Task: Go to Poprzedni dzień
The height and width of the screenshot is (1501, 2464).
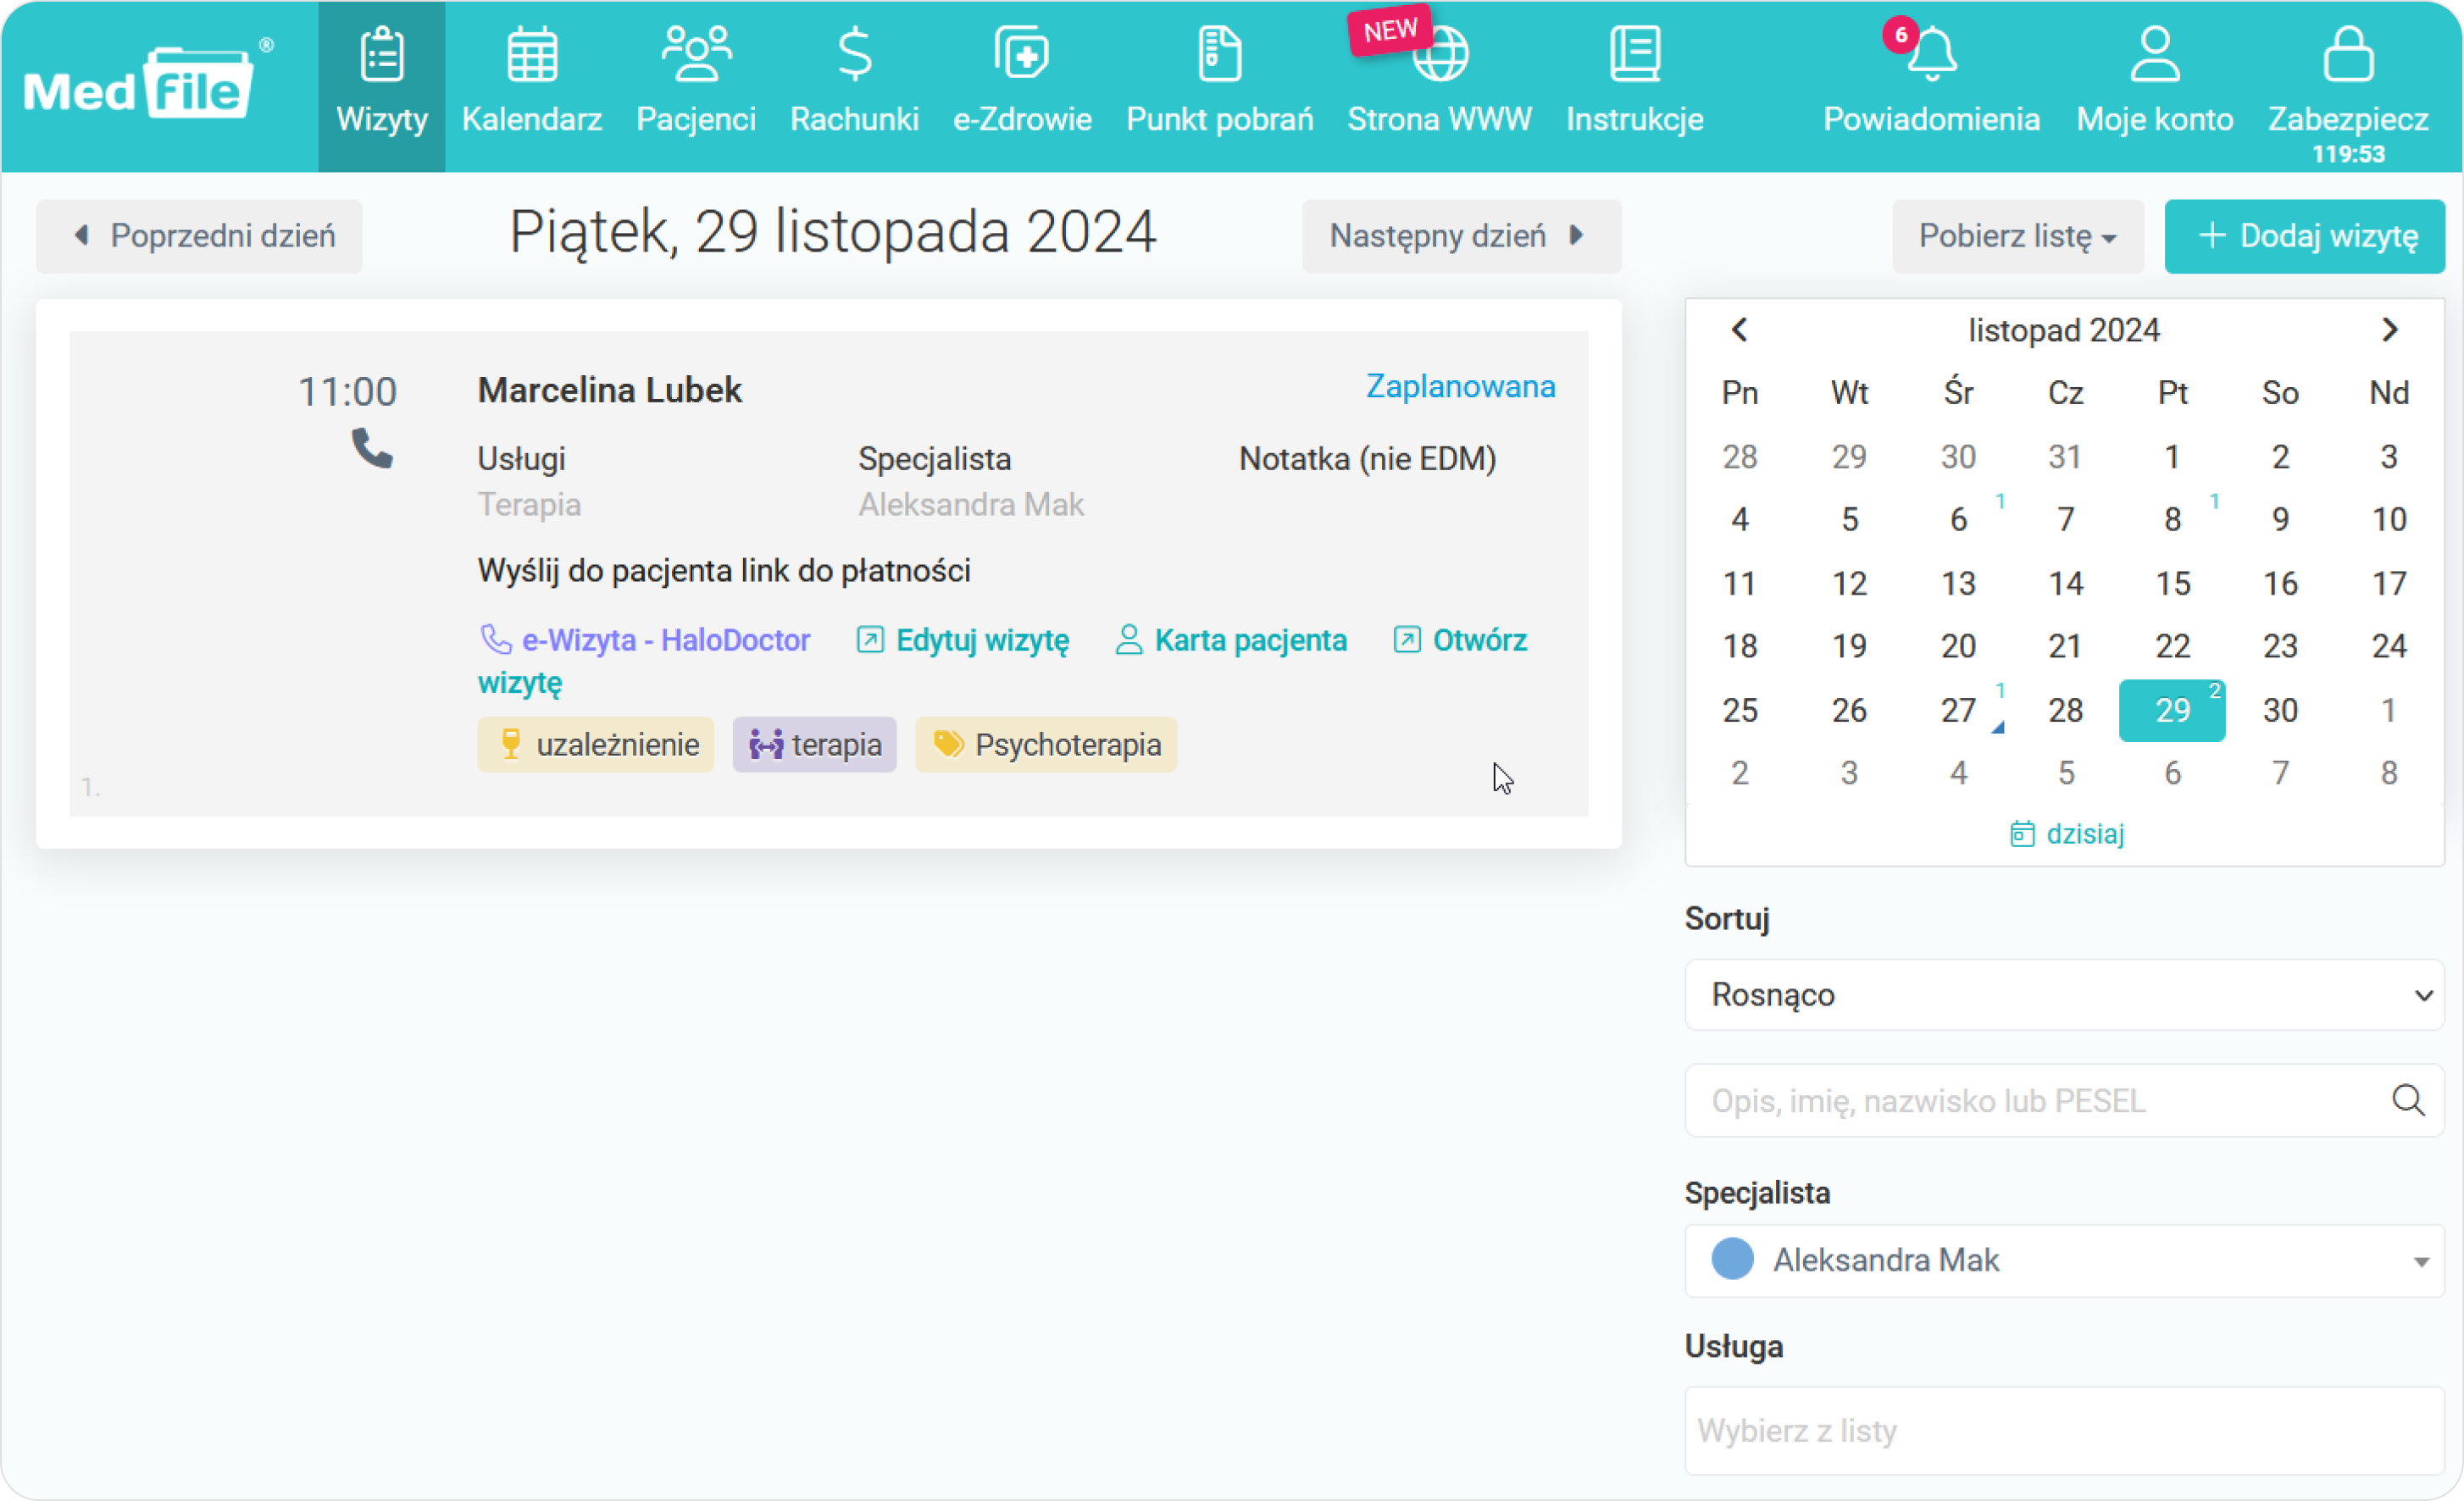Action: point(200,236)
